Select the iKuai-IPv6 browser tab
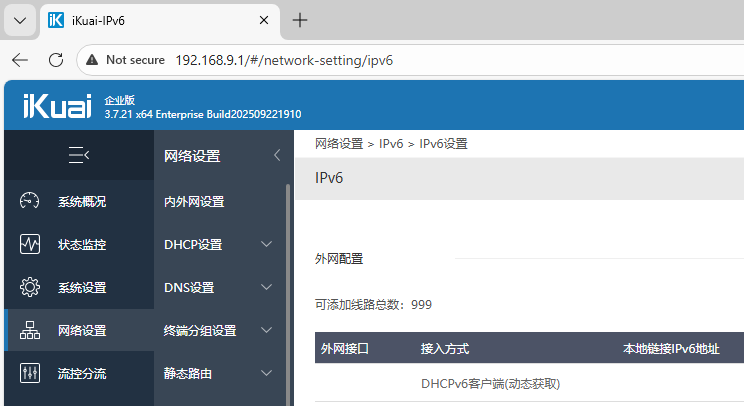 coord(150,20)
